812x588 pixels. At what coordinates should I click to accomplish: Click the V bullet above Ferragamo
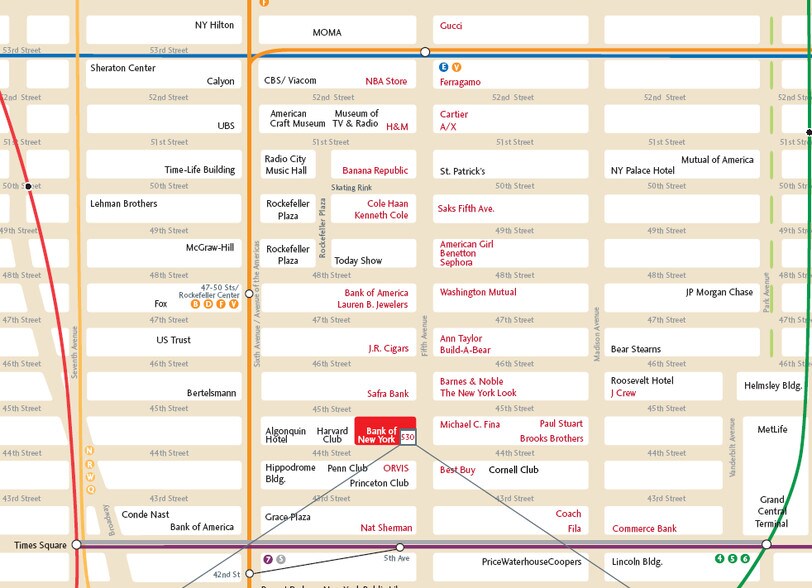point(456,67)
